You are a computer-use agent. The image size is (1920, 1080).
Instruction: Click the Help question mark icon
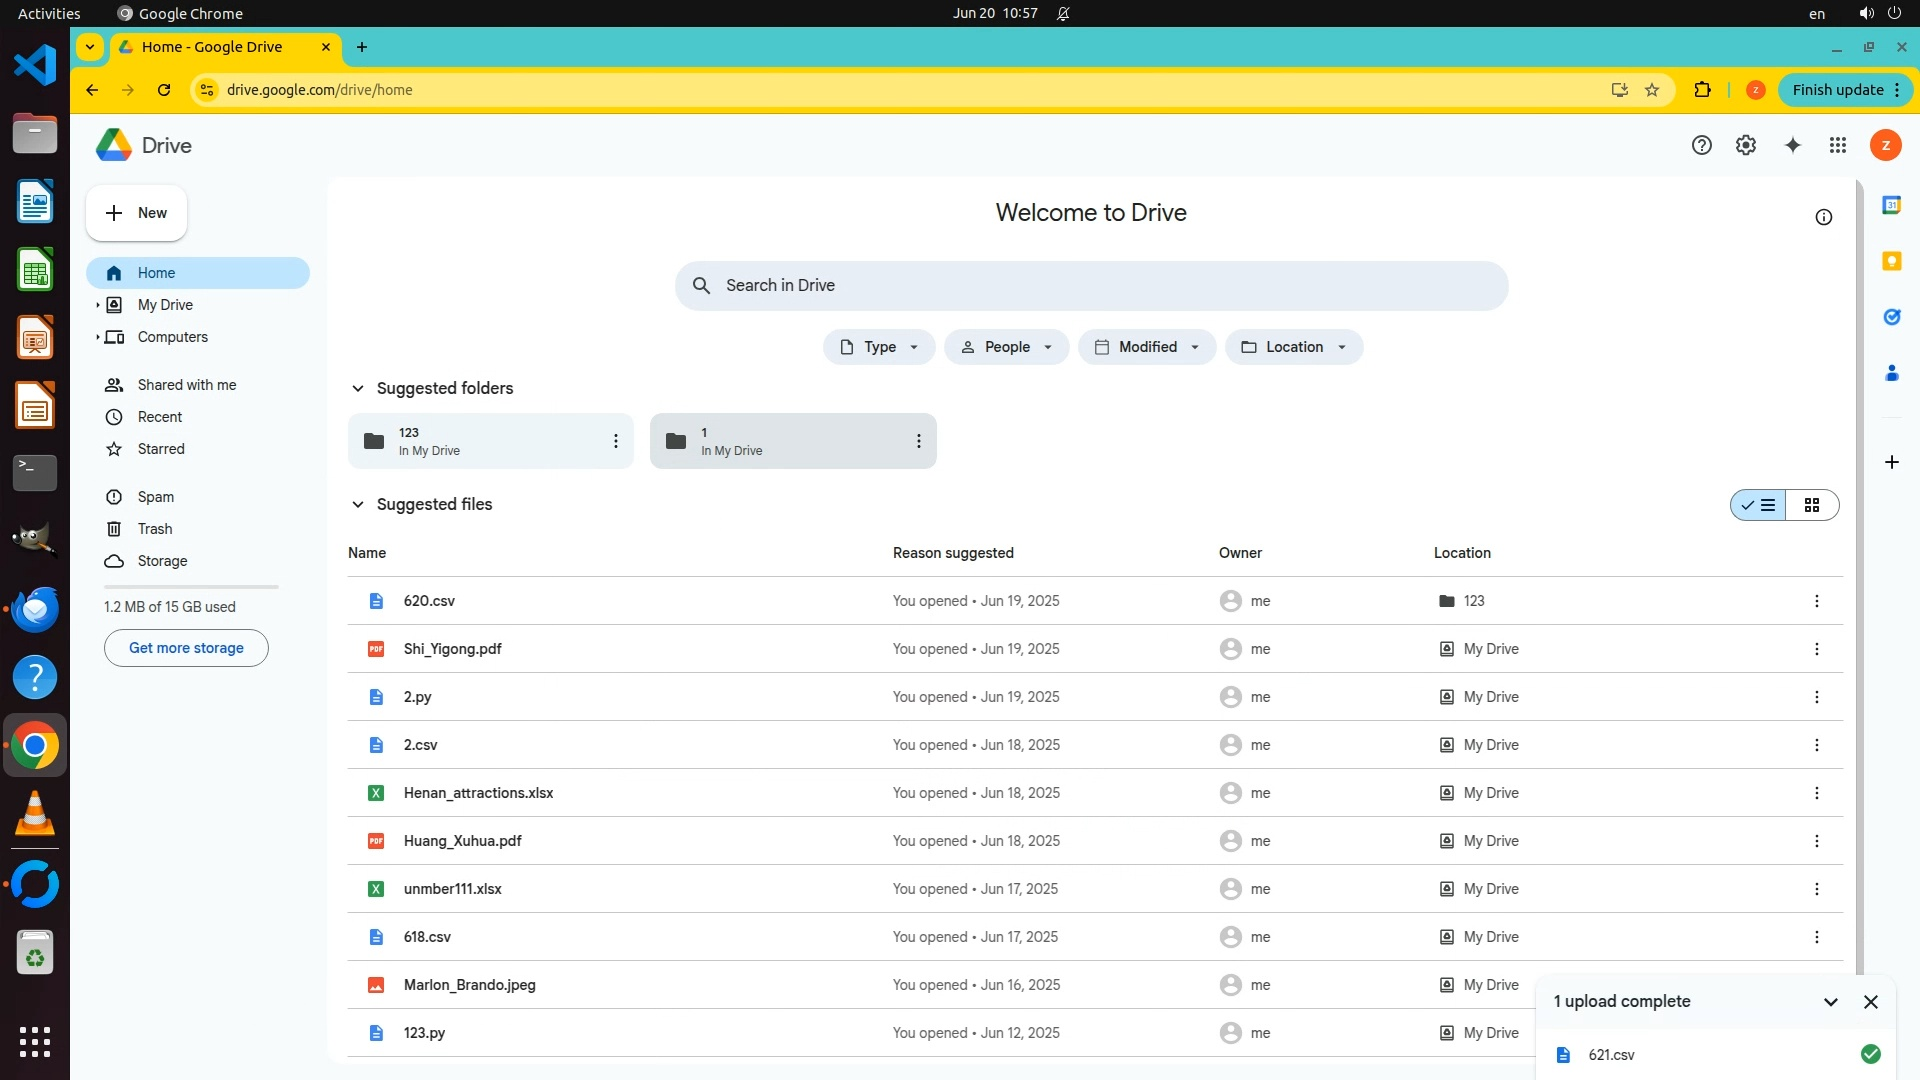click(x=1701, y=146)
